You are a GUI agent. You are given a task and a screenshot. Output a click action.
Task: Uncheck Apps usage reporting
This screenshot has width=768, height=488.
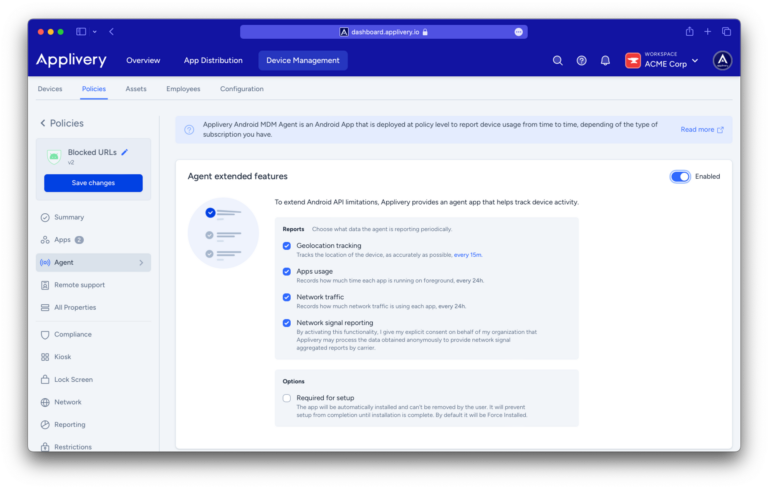pyautogui.click(x=287, y=272)
